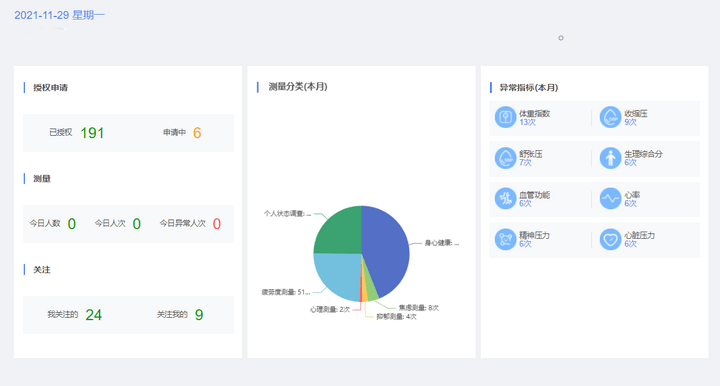The height and width of the screenshot is (386, 720).
Task: Click the small circle marker near top right
Action: (561, 38)
